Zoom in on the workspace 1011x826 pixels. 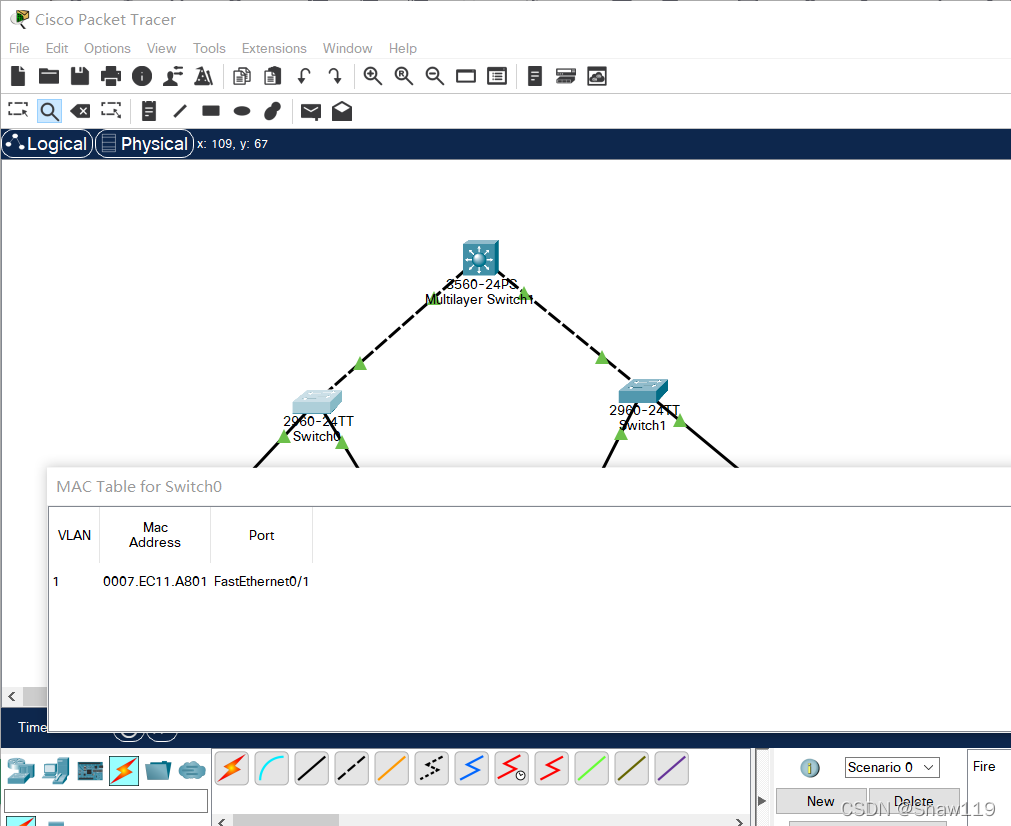(x=373, y=76)
